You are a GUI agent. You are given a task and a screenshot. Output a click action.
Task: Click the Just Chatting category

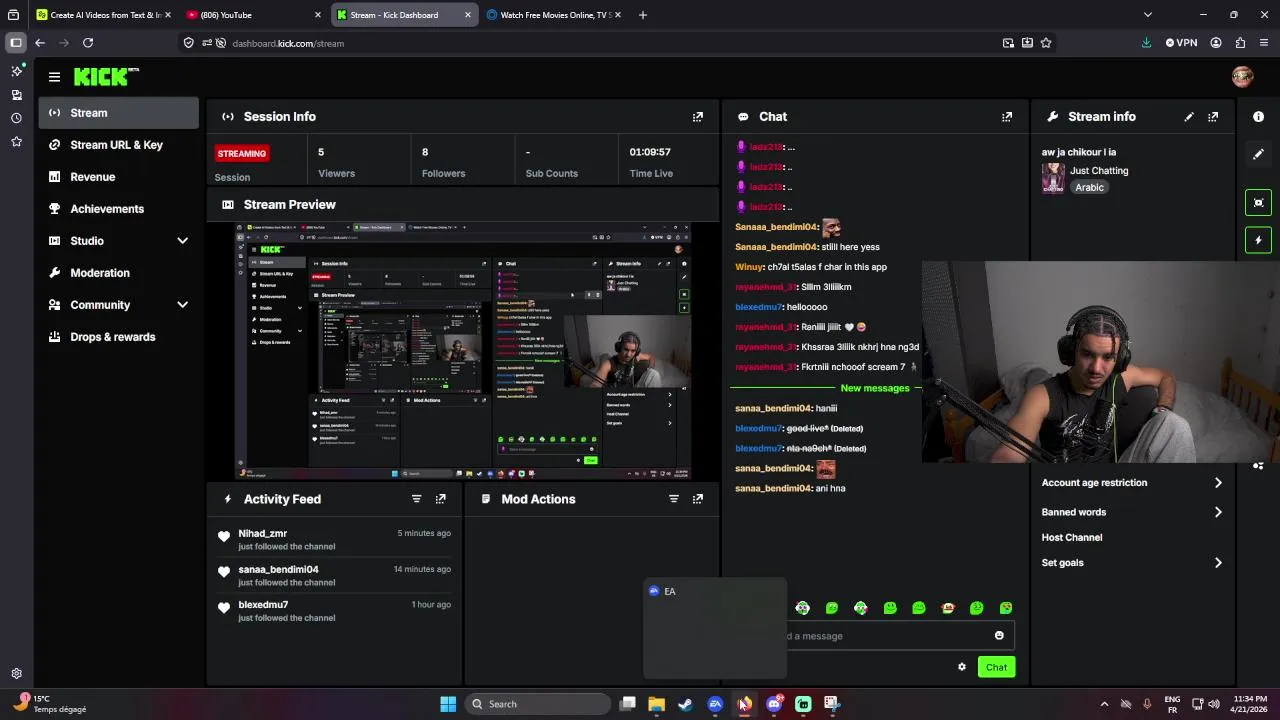point(1099,171)
